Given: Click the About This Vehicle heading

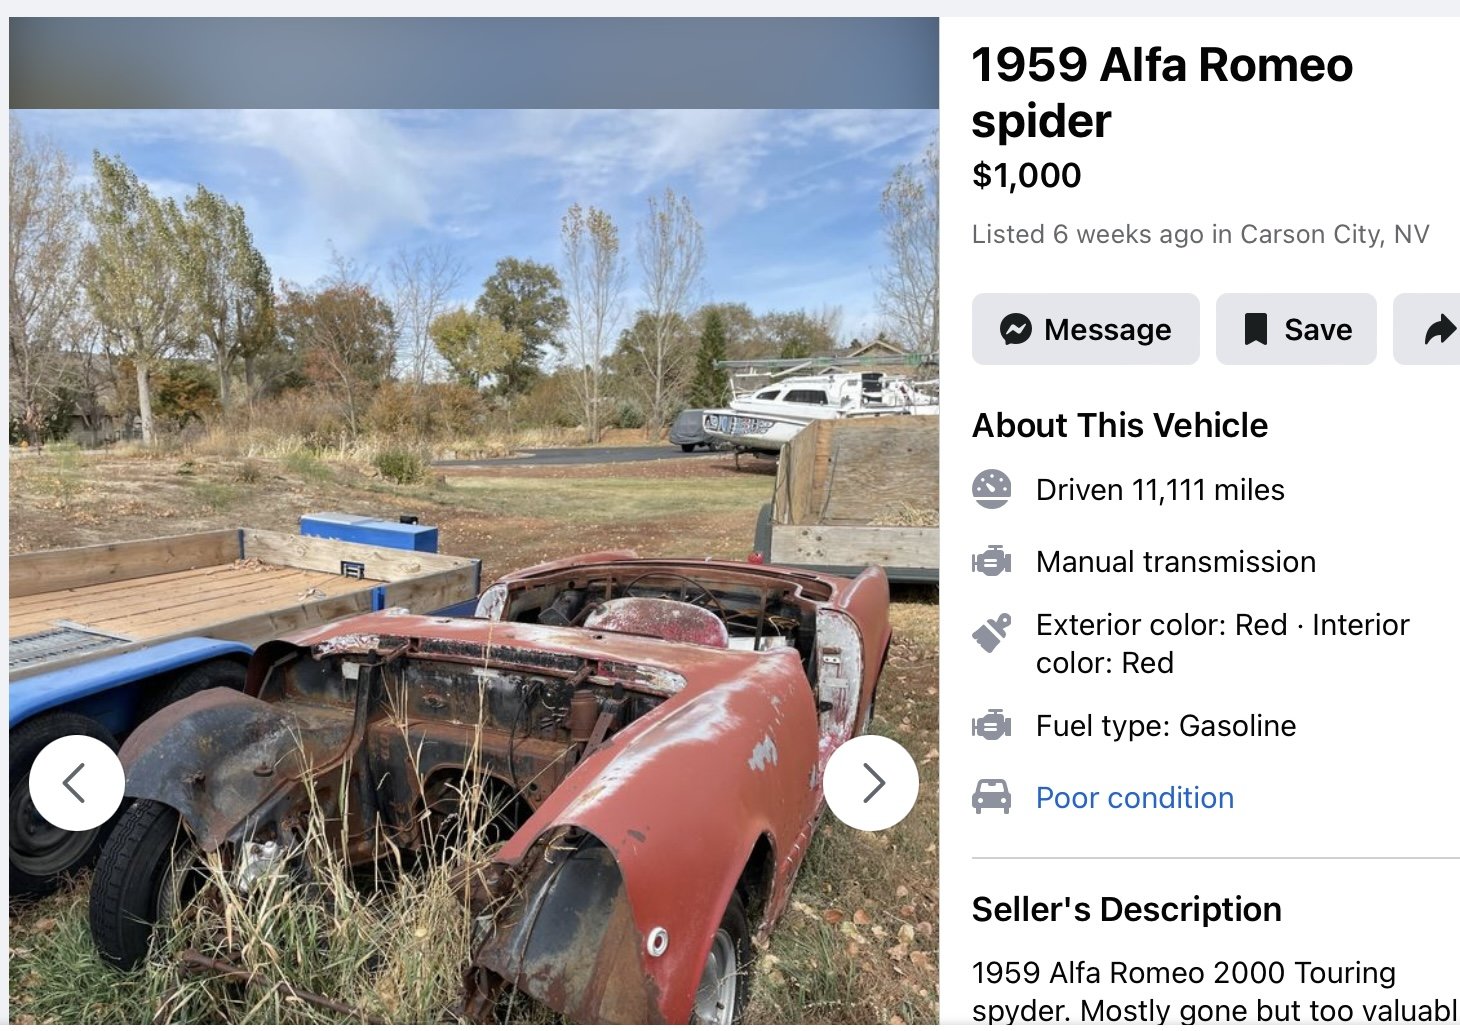Looking at the screenshot, I should (1120, 425).
